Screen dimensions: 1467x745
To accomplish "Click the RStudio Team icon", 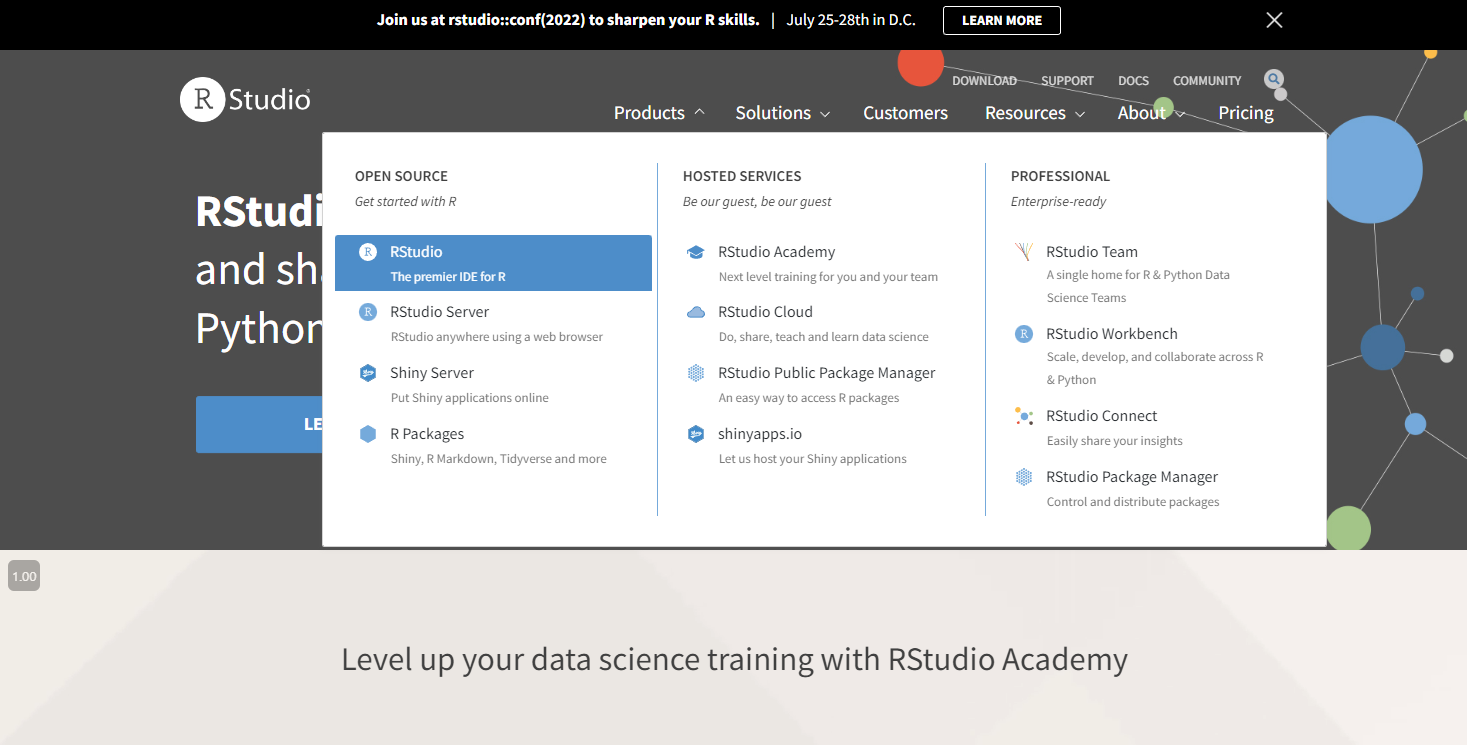I will (x=1024, y=252).
